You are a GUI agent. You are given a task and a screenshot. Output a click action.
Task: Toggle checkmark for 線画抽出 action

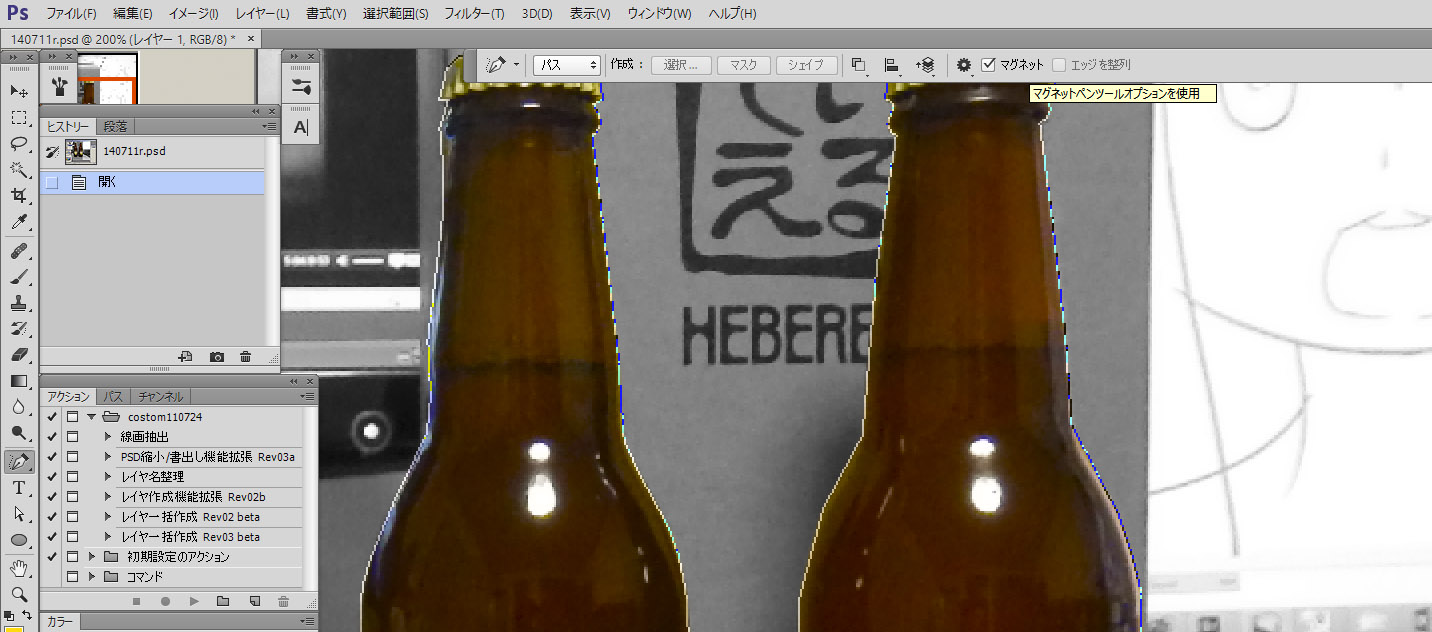pos(52,436)
